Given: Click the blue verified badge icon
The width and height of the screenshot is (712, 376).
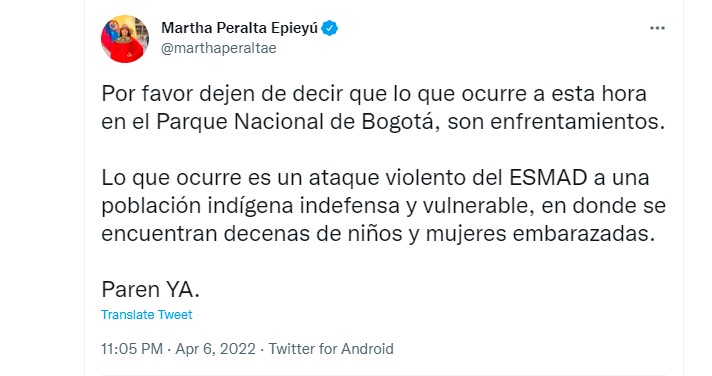Looking at the screenshot, I should [x=330, y=28].
